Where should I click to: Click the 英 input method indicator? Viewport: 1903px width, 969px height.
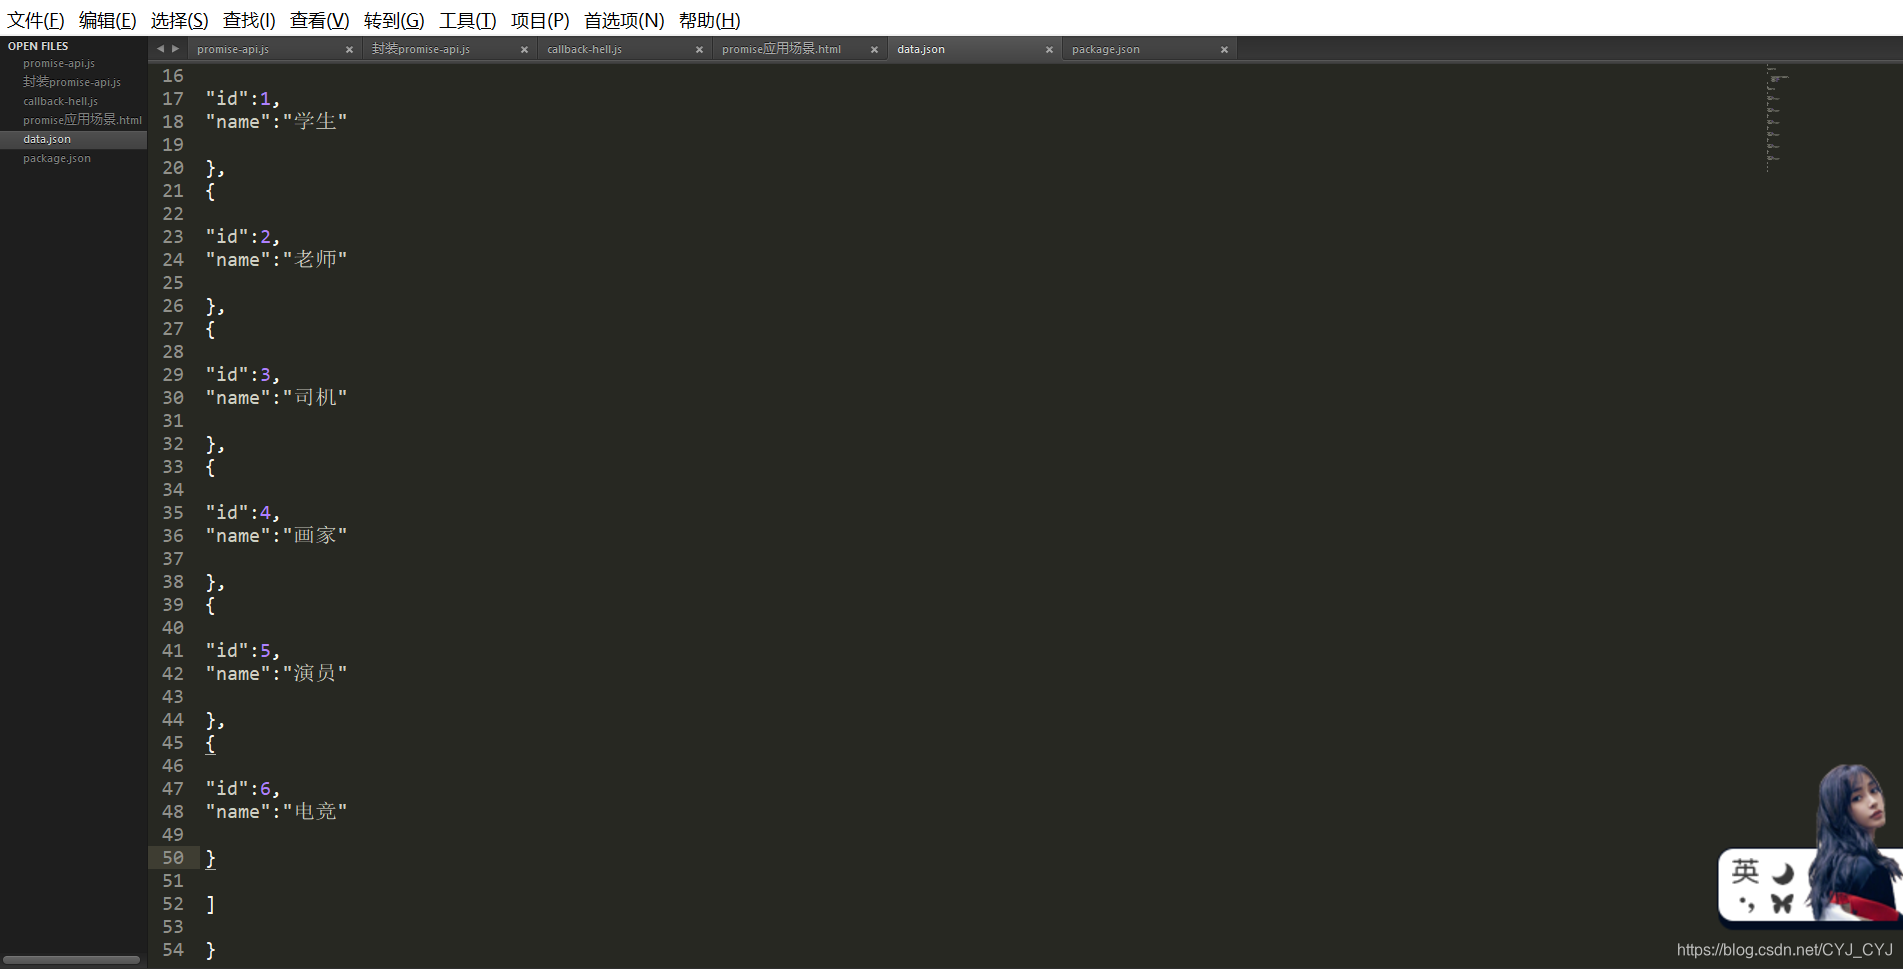[x=1746, y=872]
